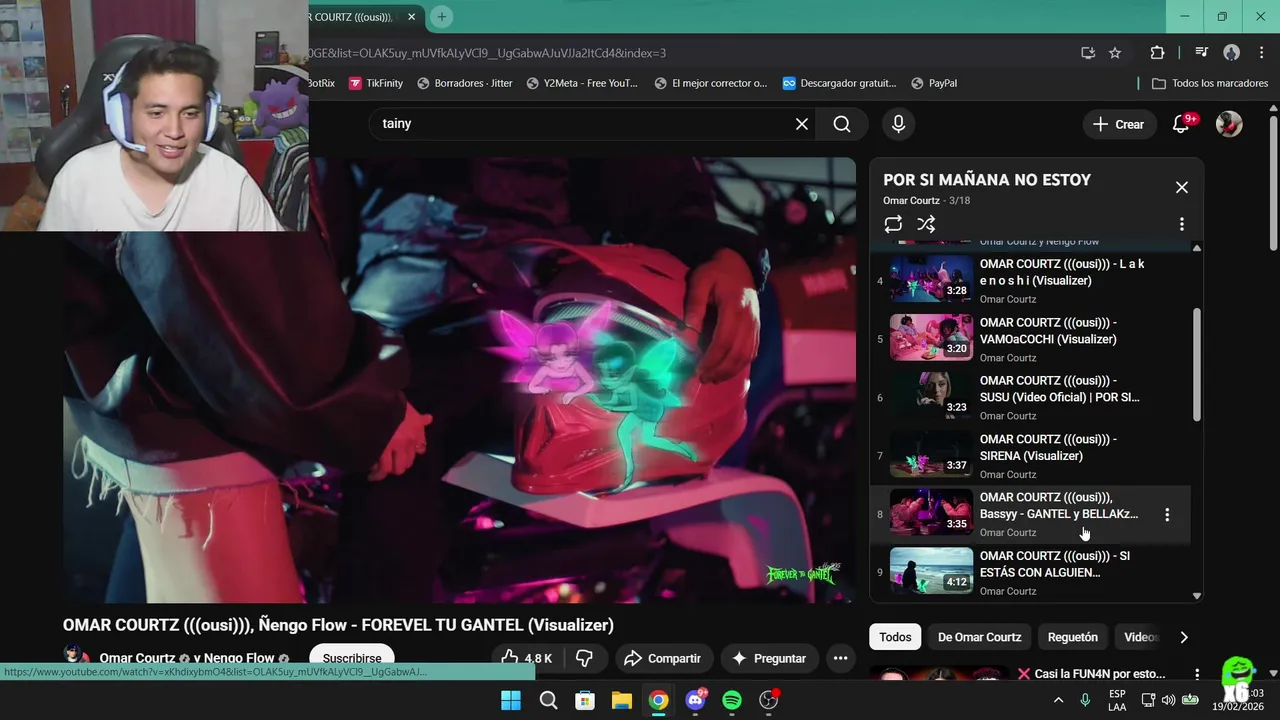Click the Compartir button

(662, 658)
